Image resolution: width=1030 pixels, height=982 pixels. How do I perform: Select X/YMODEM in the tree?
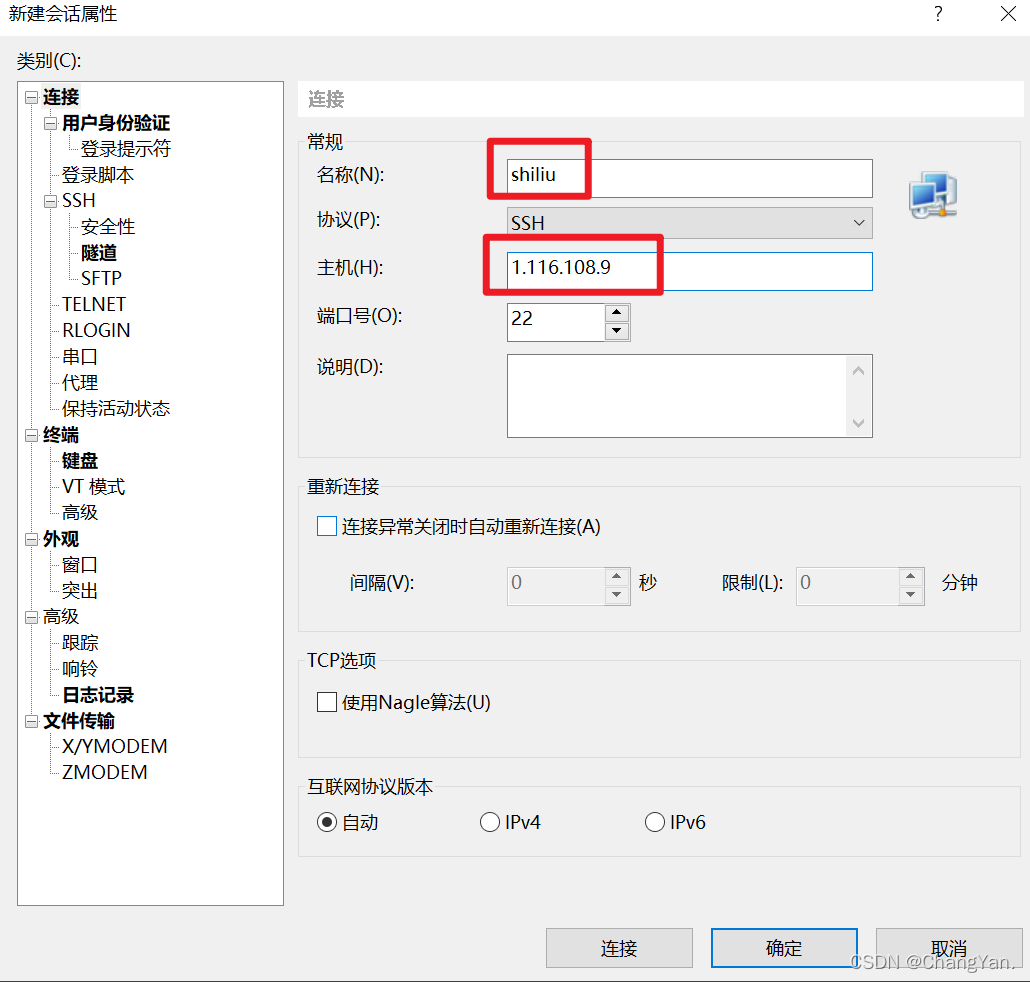[114, 746]
